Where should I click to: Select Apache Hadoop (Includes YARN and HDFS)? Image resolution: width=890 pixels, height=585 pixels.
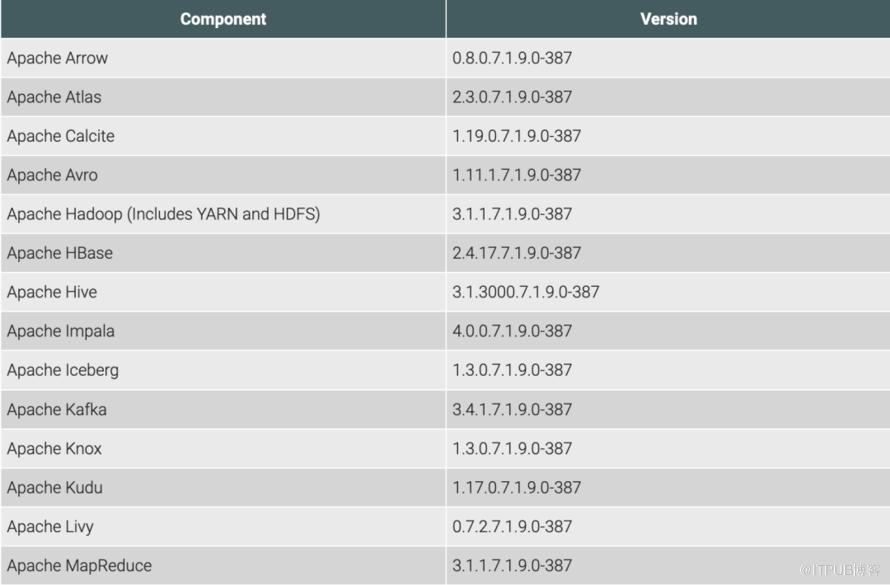[x=163, y=214]
